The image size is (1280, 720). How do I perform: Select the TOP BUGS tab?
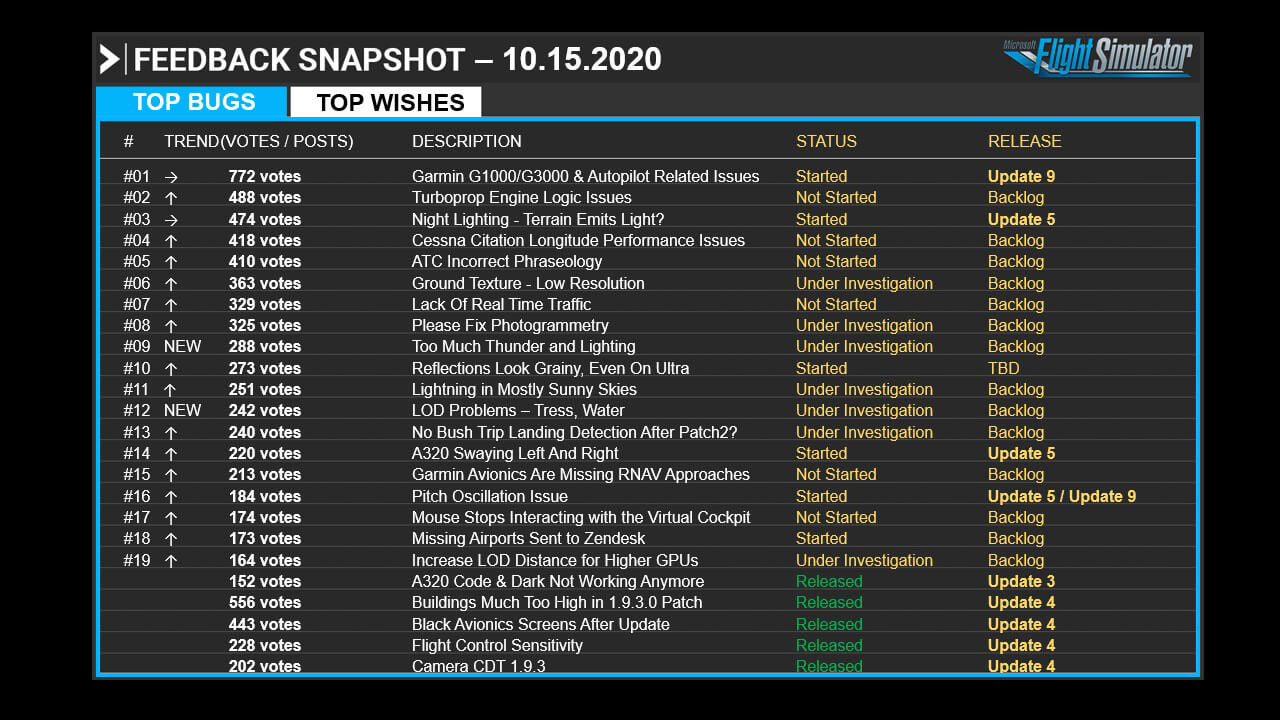[x=194, y=102]
